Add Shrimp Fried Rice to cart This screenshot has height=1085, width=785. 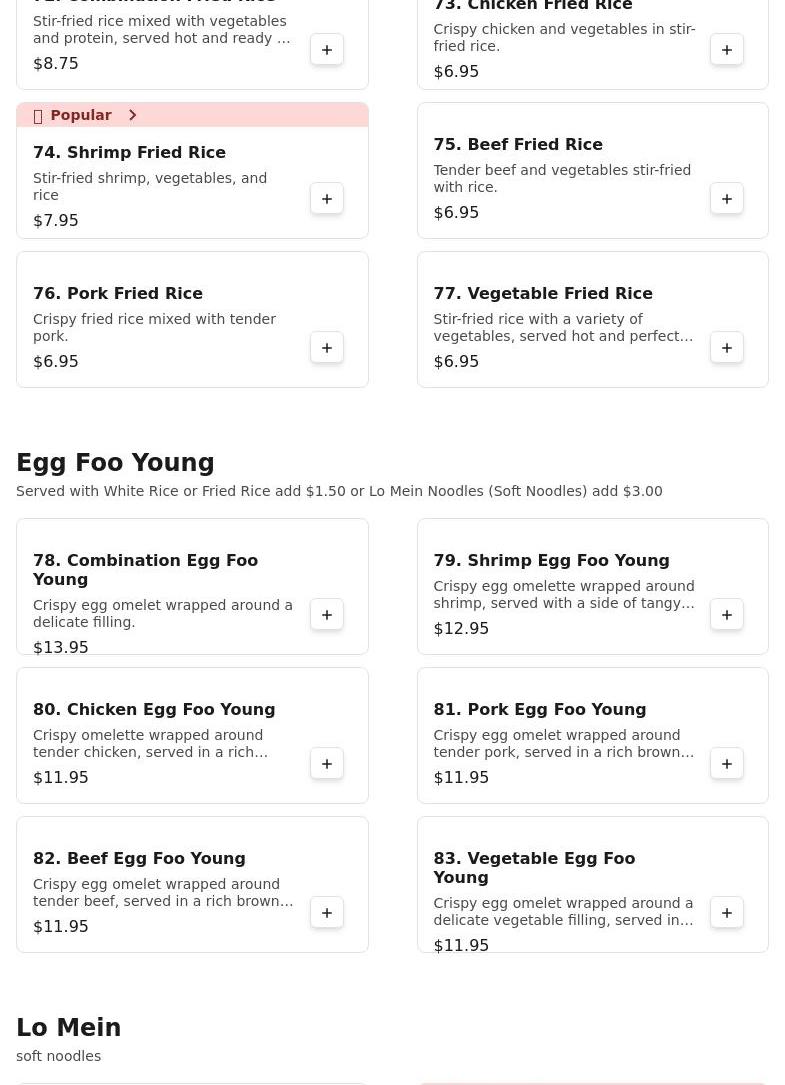click(x=327, y=199)
